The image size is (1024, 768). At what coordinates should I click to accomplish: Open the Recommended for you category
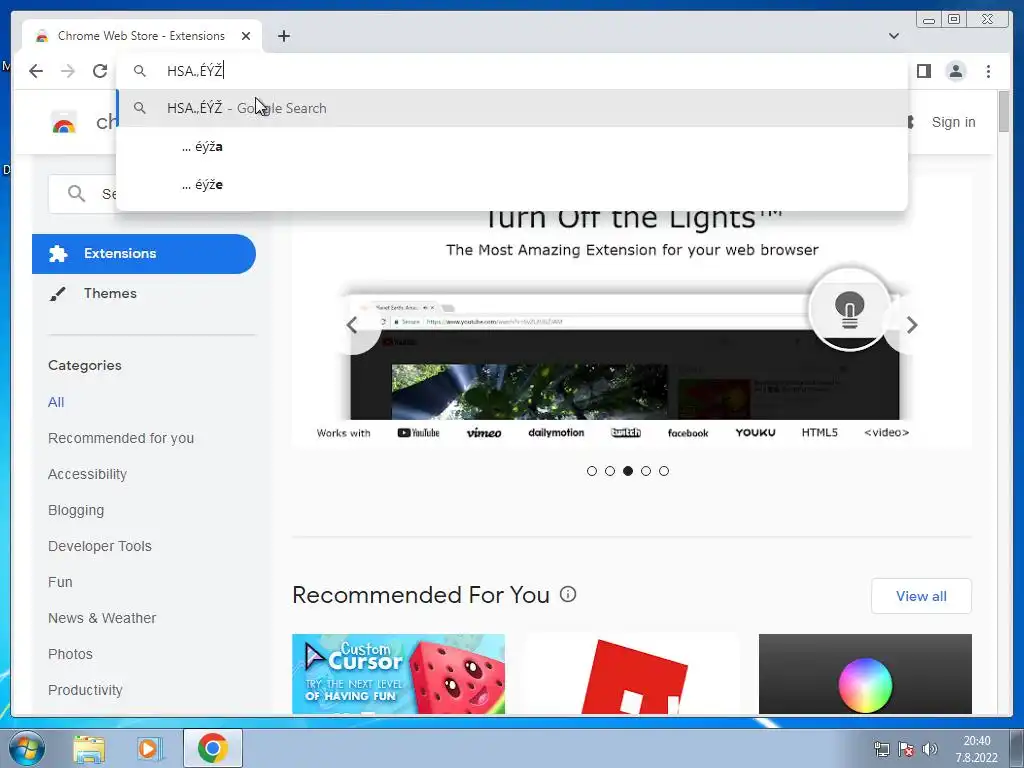[121, 438]
